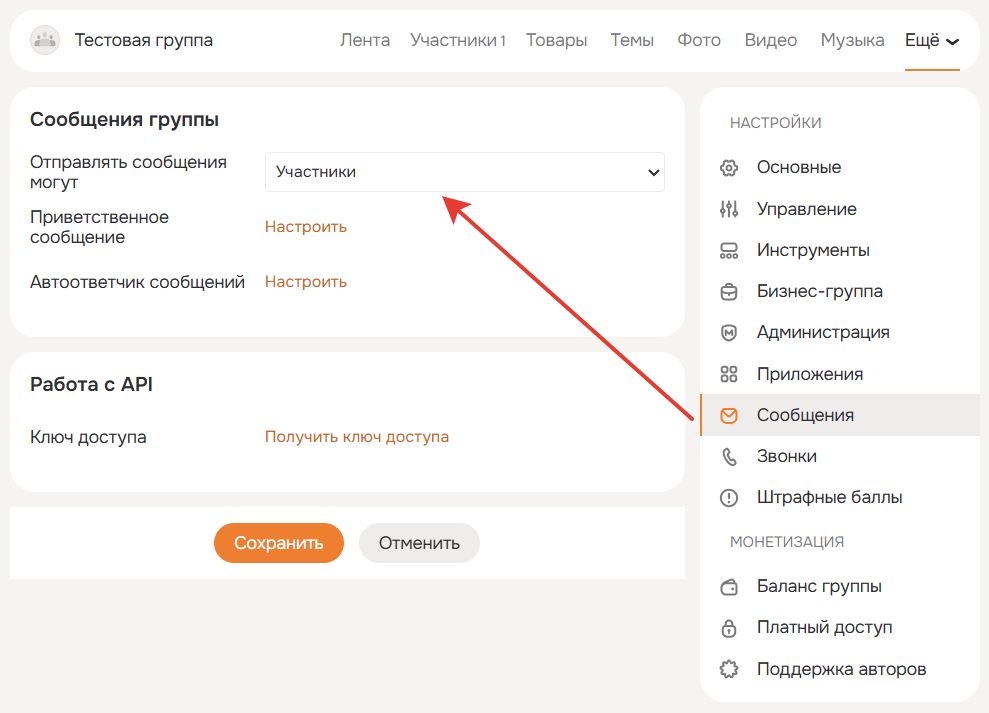Expand the Ещё menu in navigation

[x=931, y=41]
